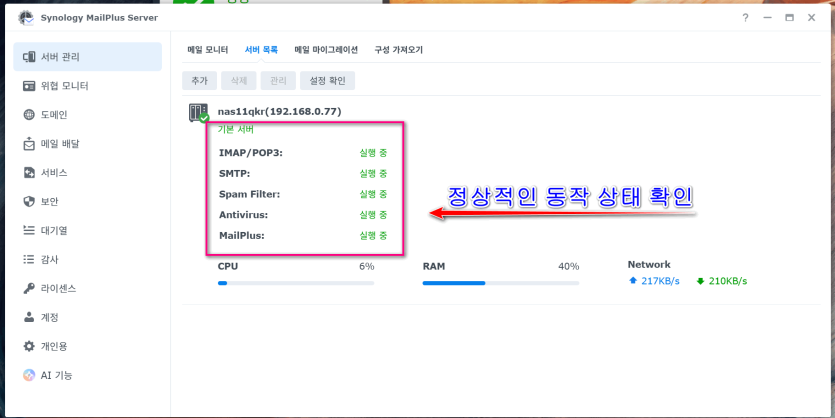The height and width of the screenshot is (418, 835).
Task: Switch to the 메일 모니터 tab
Action: tap(208, 50)
